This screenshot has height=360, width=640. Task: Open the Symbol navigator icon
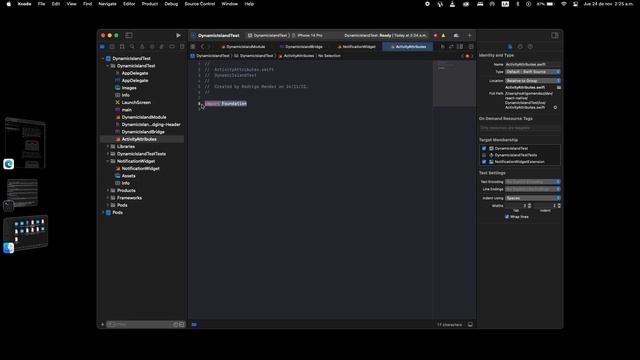(x=122, y=47)
